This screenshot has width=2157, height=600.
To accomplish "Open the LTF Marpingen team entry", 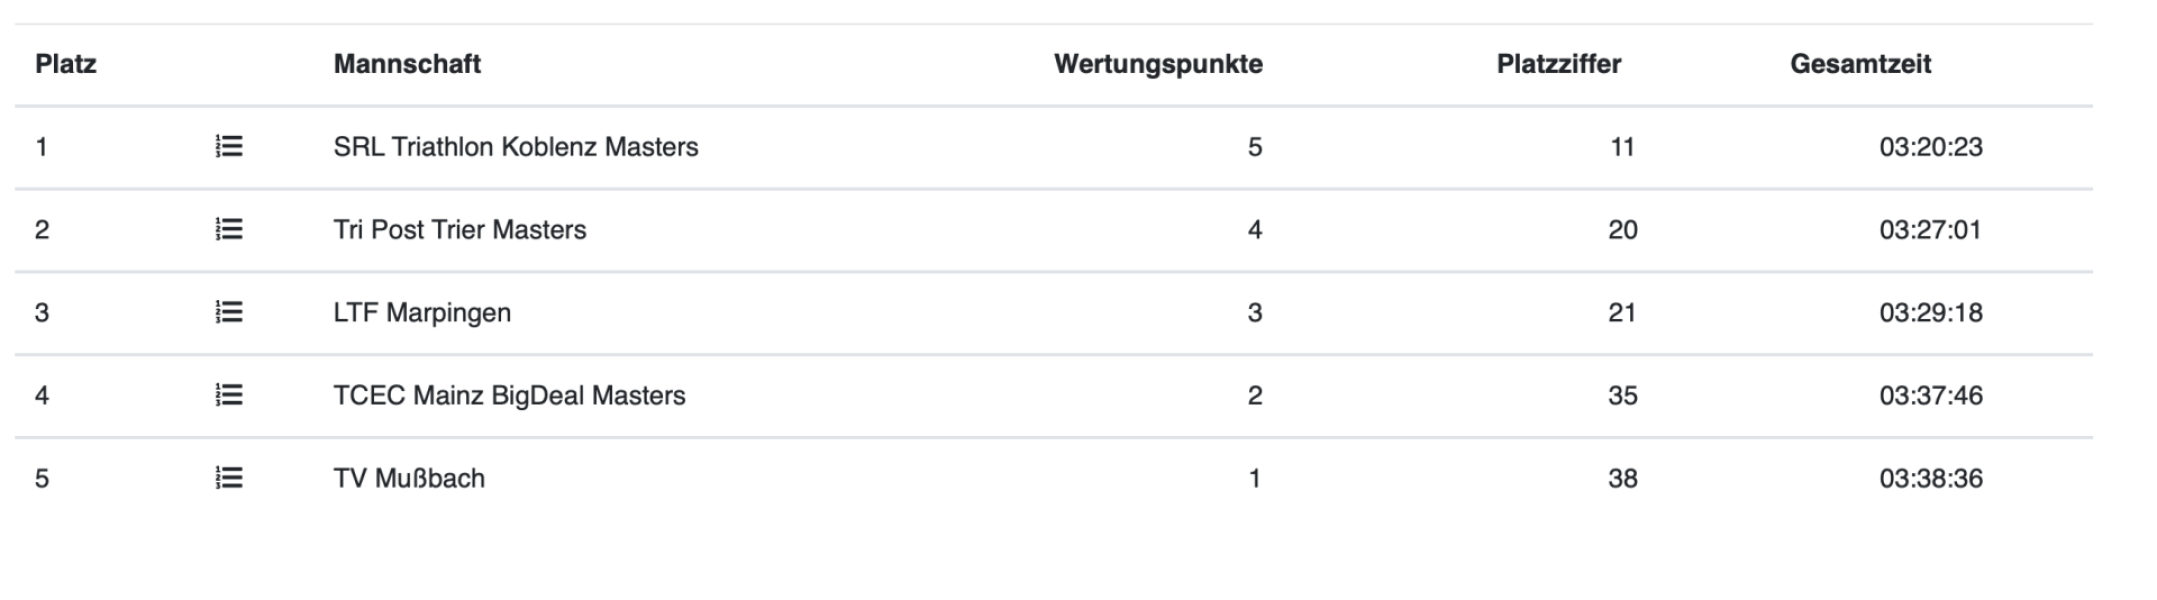I will tap(422, 313).
